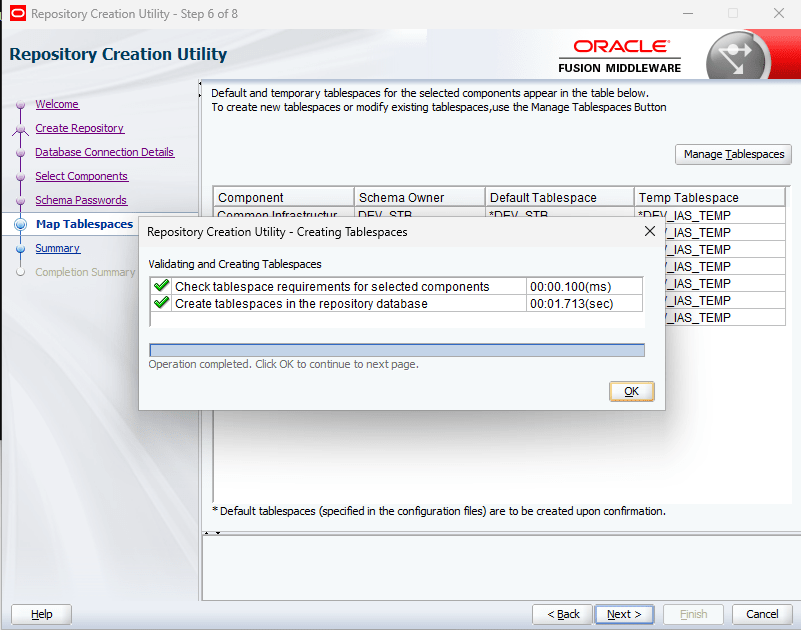Click the Summary step bullet icon
This screenshot has width=801, height=630.
point(20,249)
